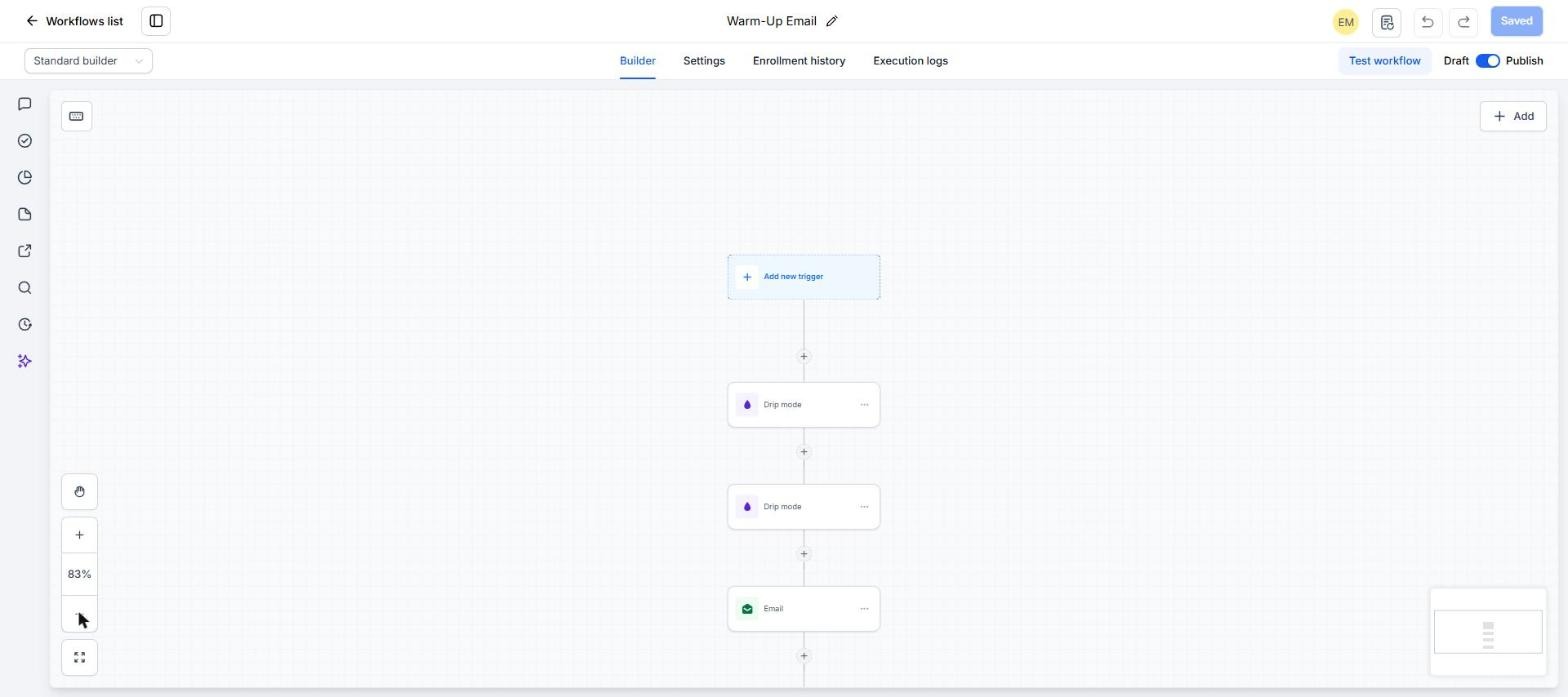Open the search icon in left sidebar

(25, 288)
